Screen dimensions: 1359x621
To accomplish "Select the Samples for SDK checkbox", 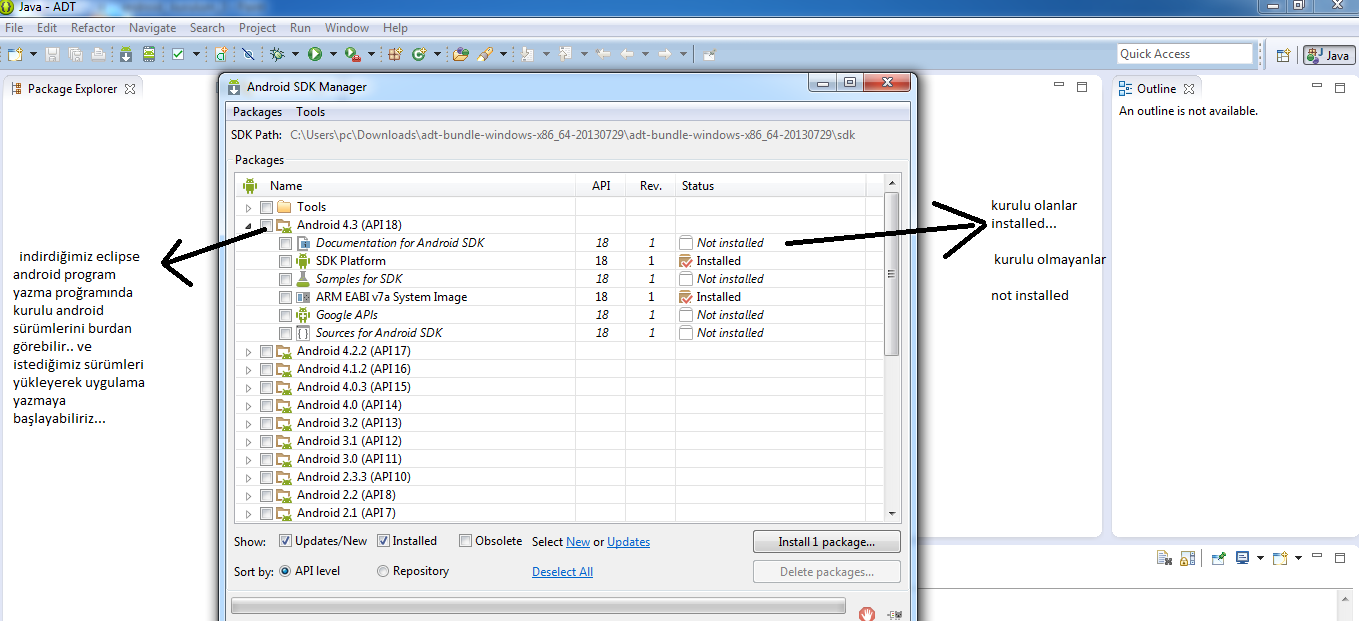I will point(286,279).
